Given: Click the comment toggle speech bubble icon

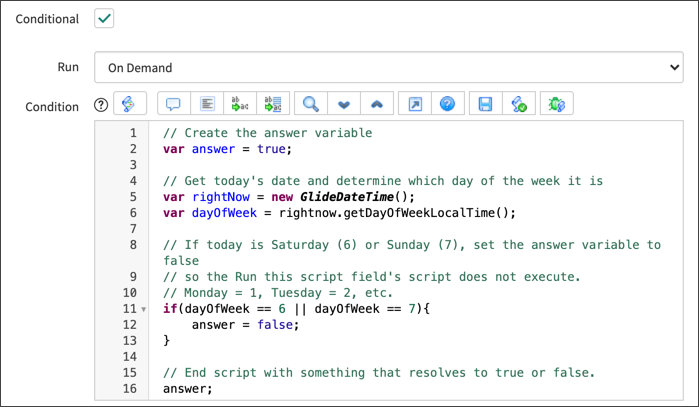Looking at the screenshot, I should pyautogui.click(x=173, y=104).
